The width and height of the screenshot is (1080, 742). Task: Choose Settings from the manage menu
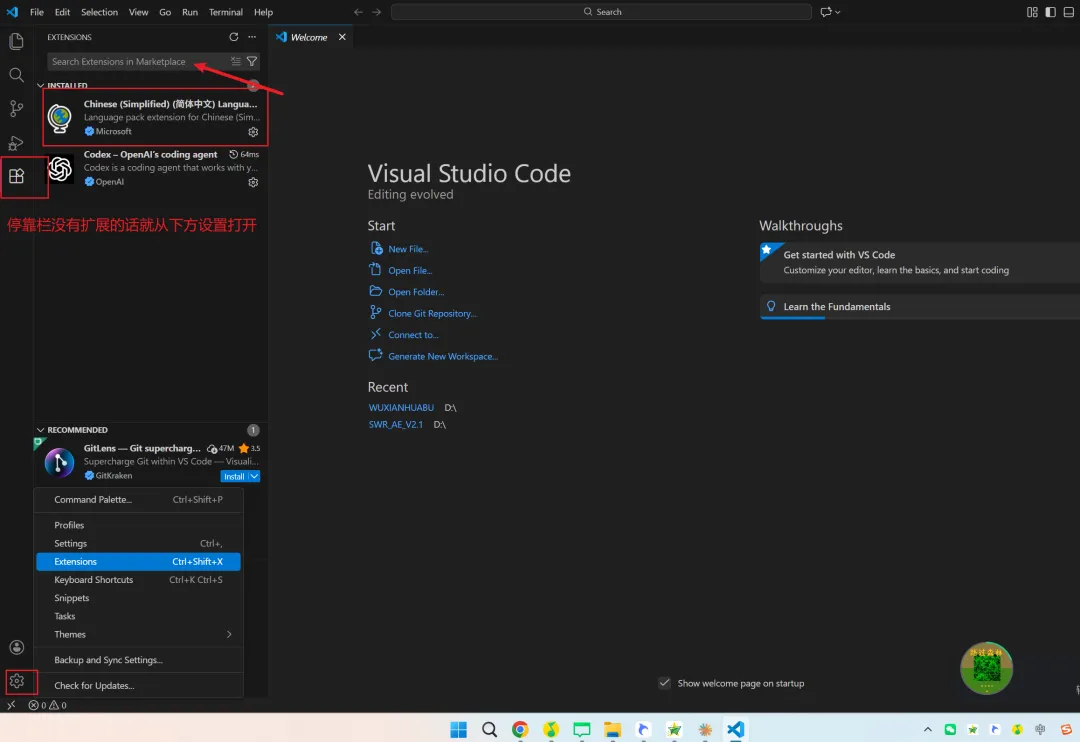tap(138, 544)
